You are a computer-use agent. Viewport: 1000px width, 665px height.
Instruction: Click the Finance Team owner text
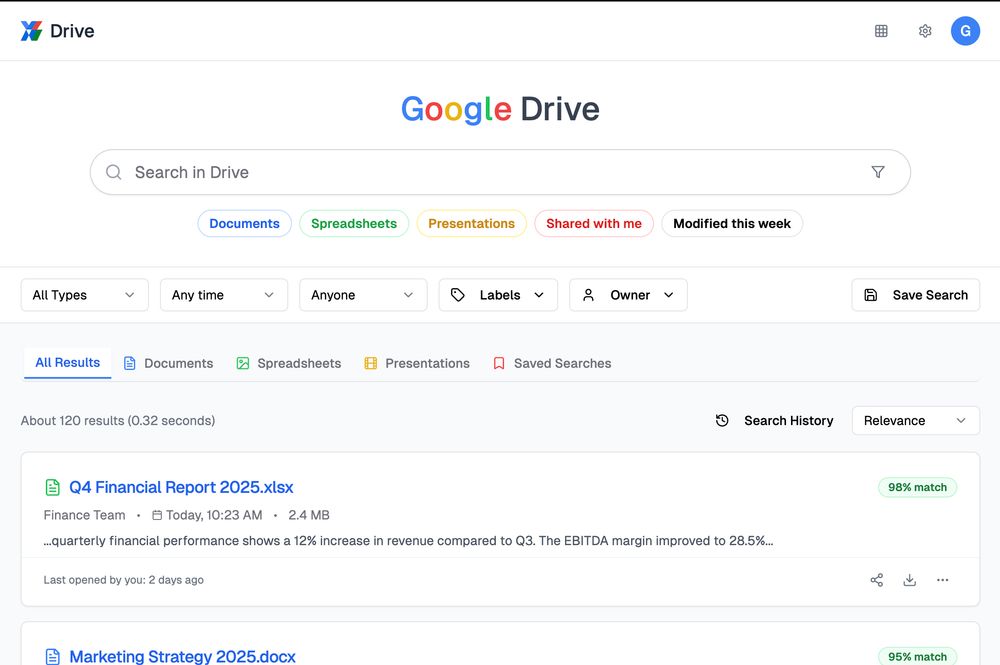click(x=84, y=515)
